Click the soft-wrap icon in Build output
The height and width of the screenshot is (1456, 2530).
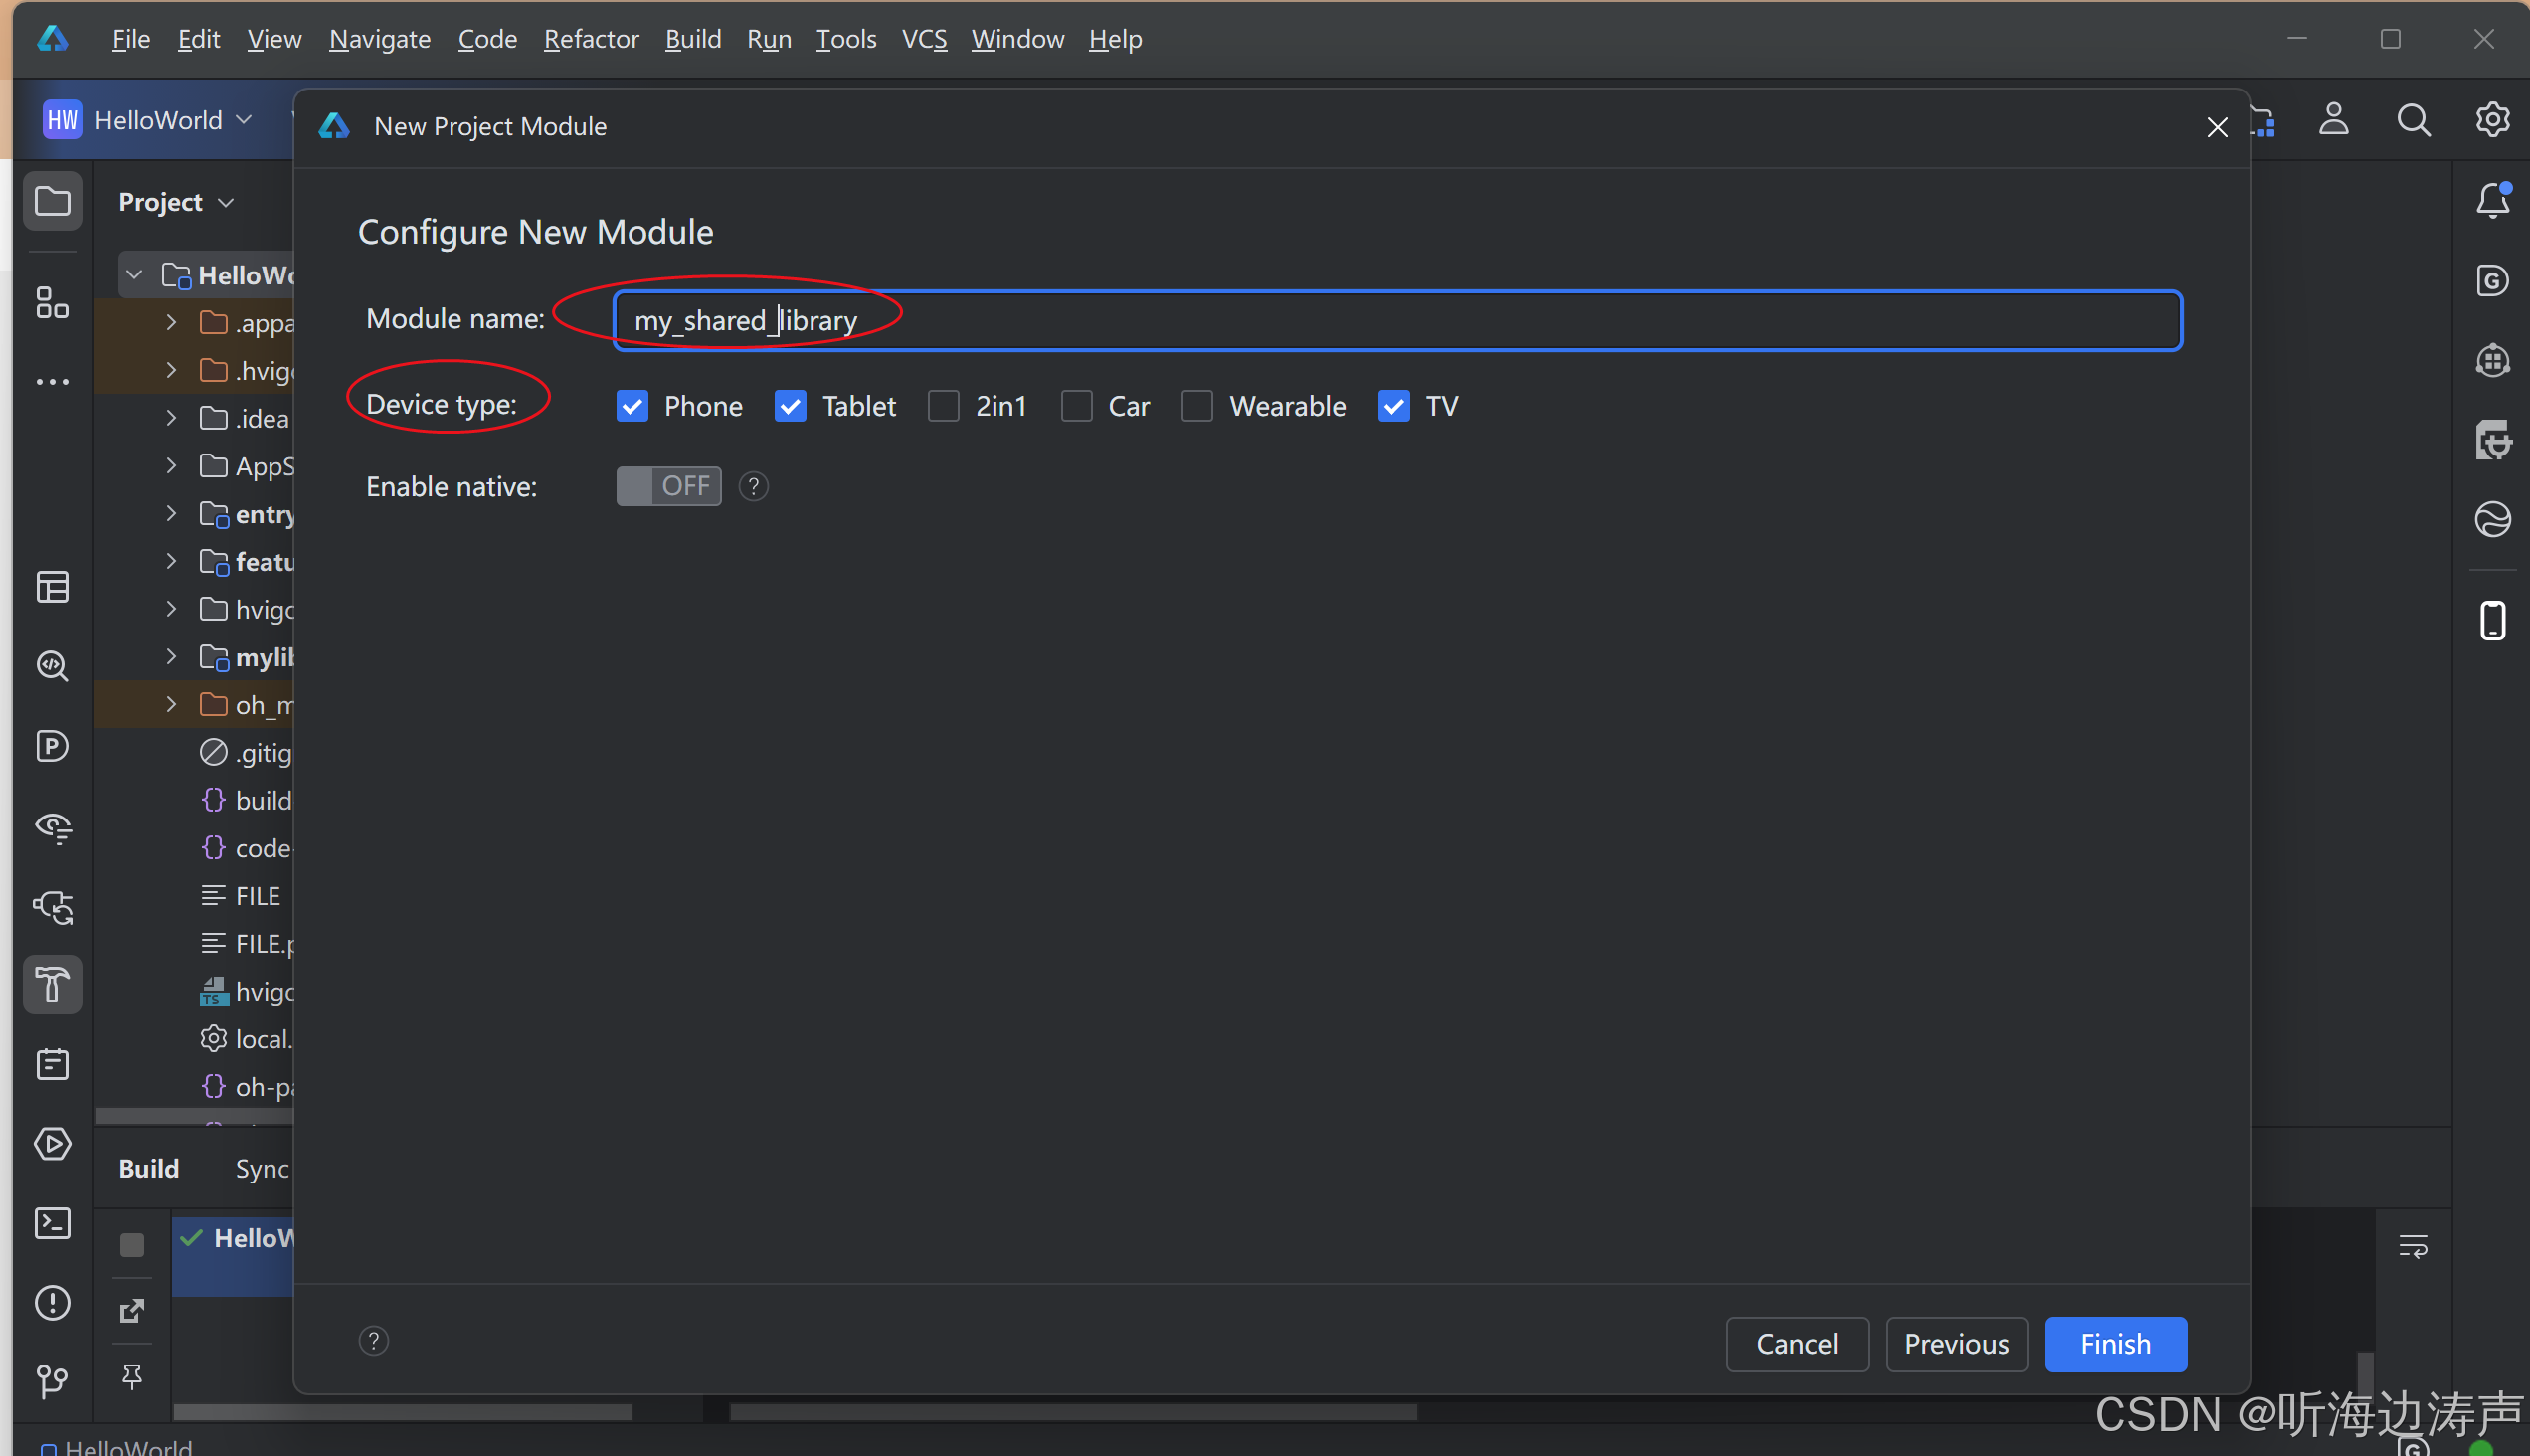2413,1246
